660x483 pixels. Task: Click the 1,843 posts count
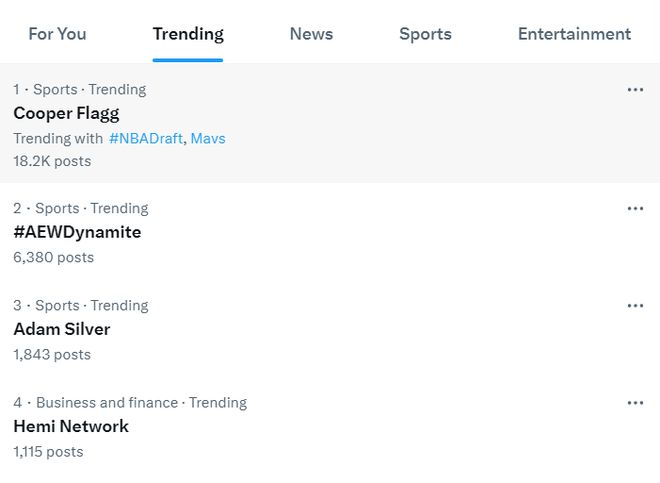52,354
